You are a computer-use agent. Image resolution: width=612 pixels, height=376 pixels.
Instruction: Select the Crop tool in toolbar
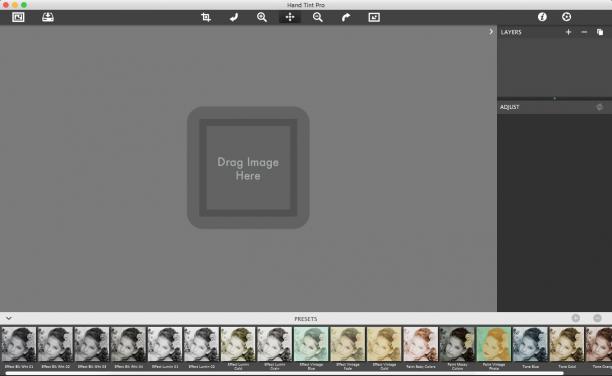coord(206,17)
